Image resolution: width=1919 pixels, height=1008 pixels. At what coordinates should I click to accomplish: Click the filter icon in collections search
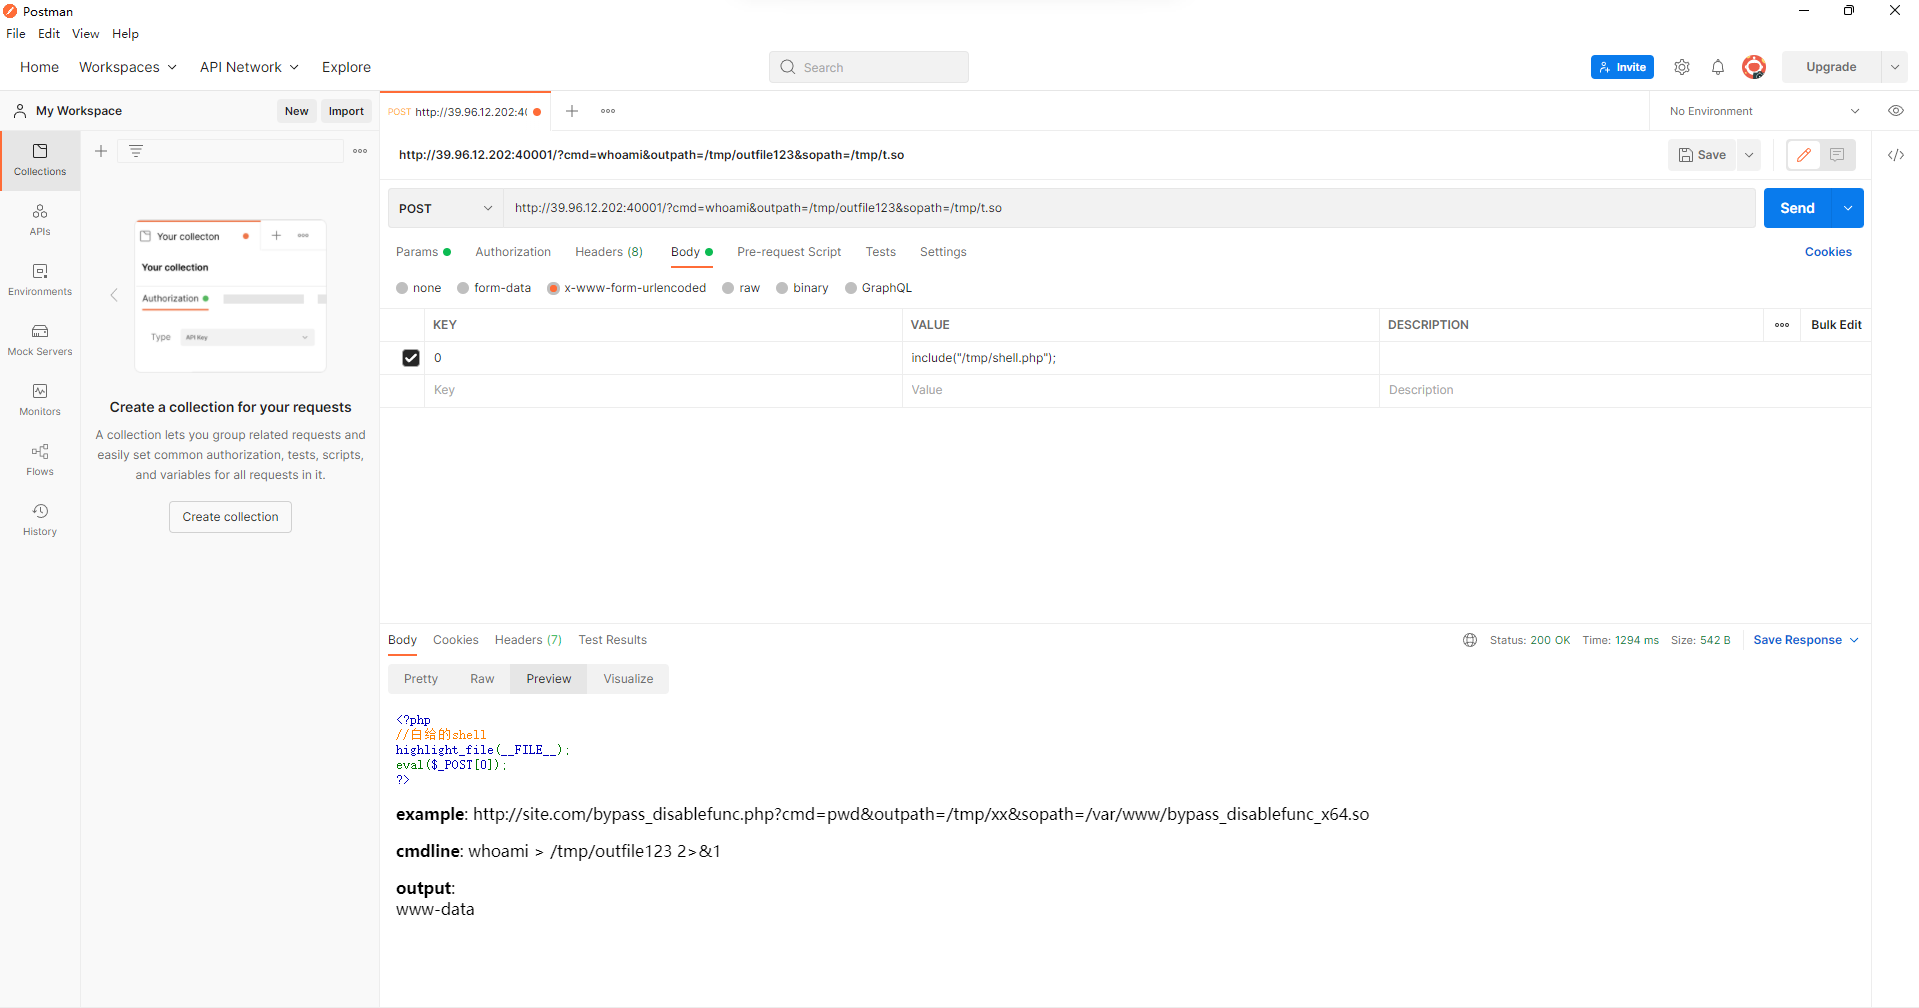point(136,151)
